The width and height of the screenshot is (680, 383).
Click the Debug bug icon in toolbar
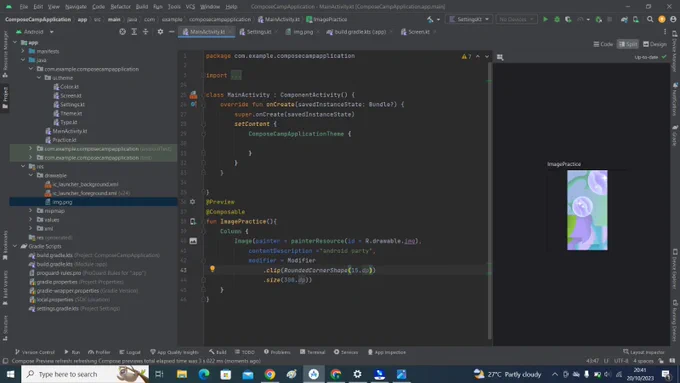point(557,19)
